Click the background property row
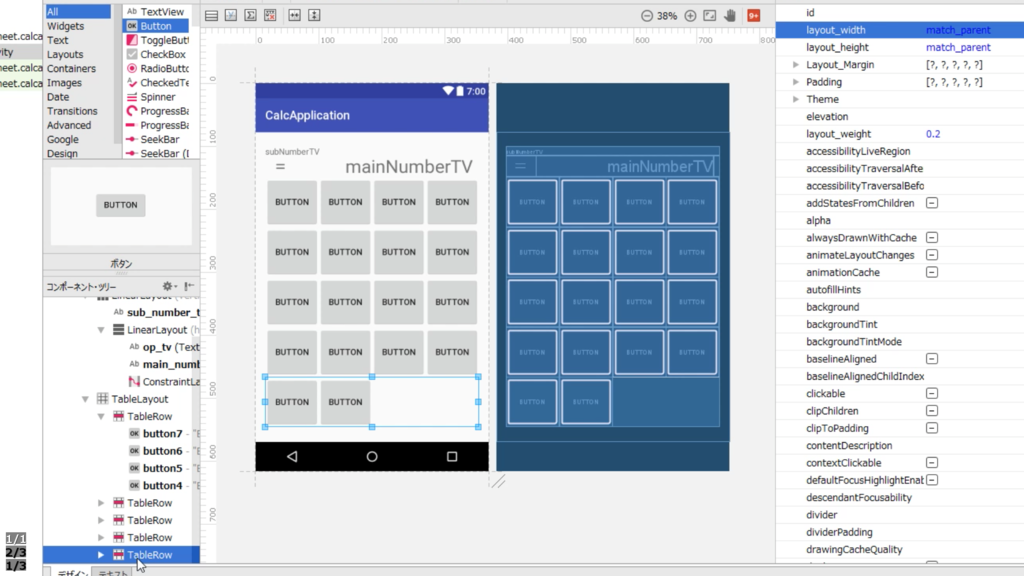This screenshot has height=576, width=1024. click(x=900, y=307)
